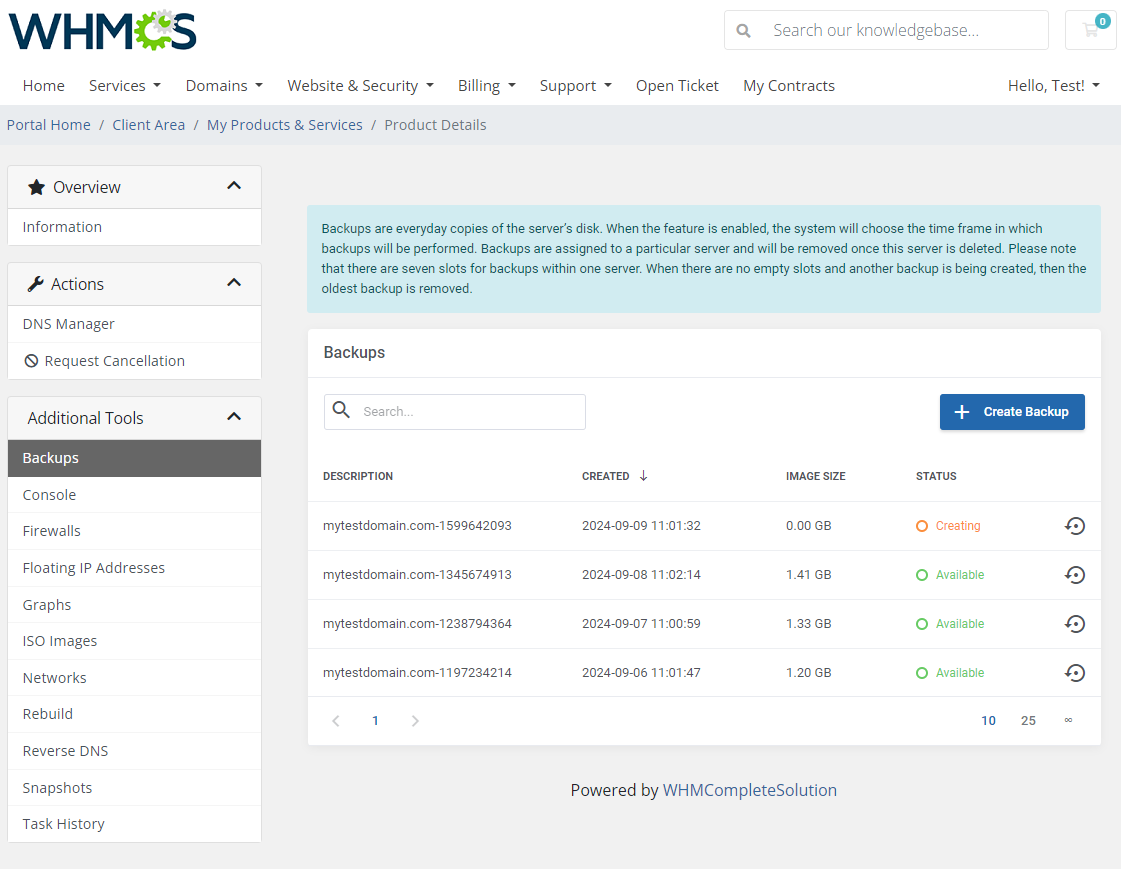
Task: Go to next page arrow in pagination
Action: click(x=415, y=721)
